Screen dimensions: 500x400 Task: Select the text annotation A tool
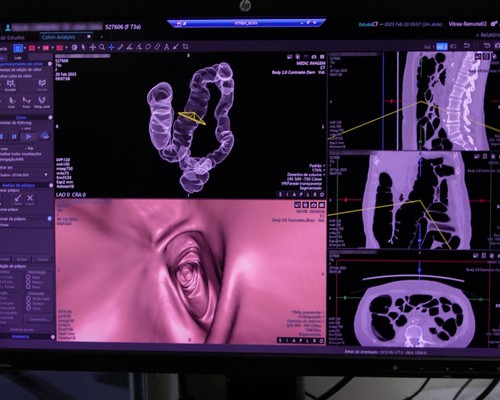[x=166, y=47]
